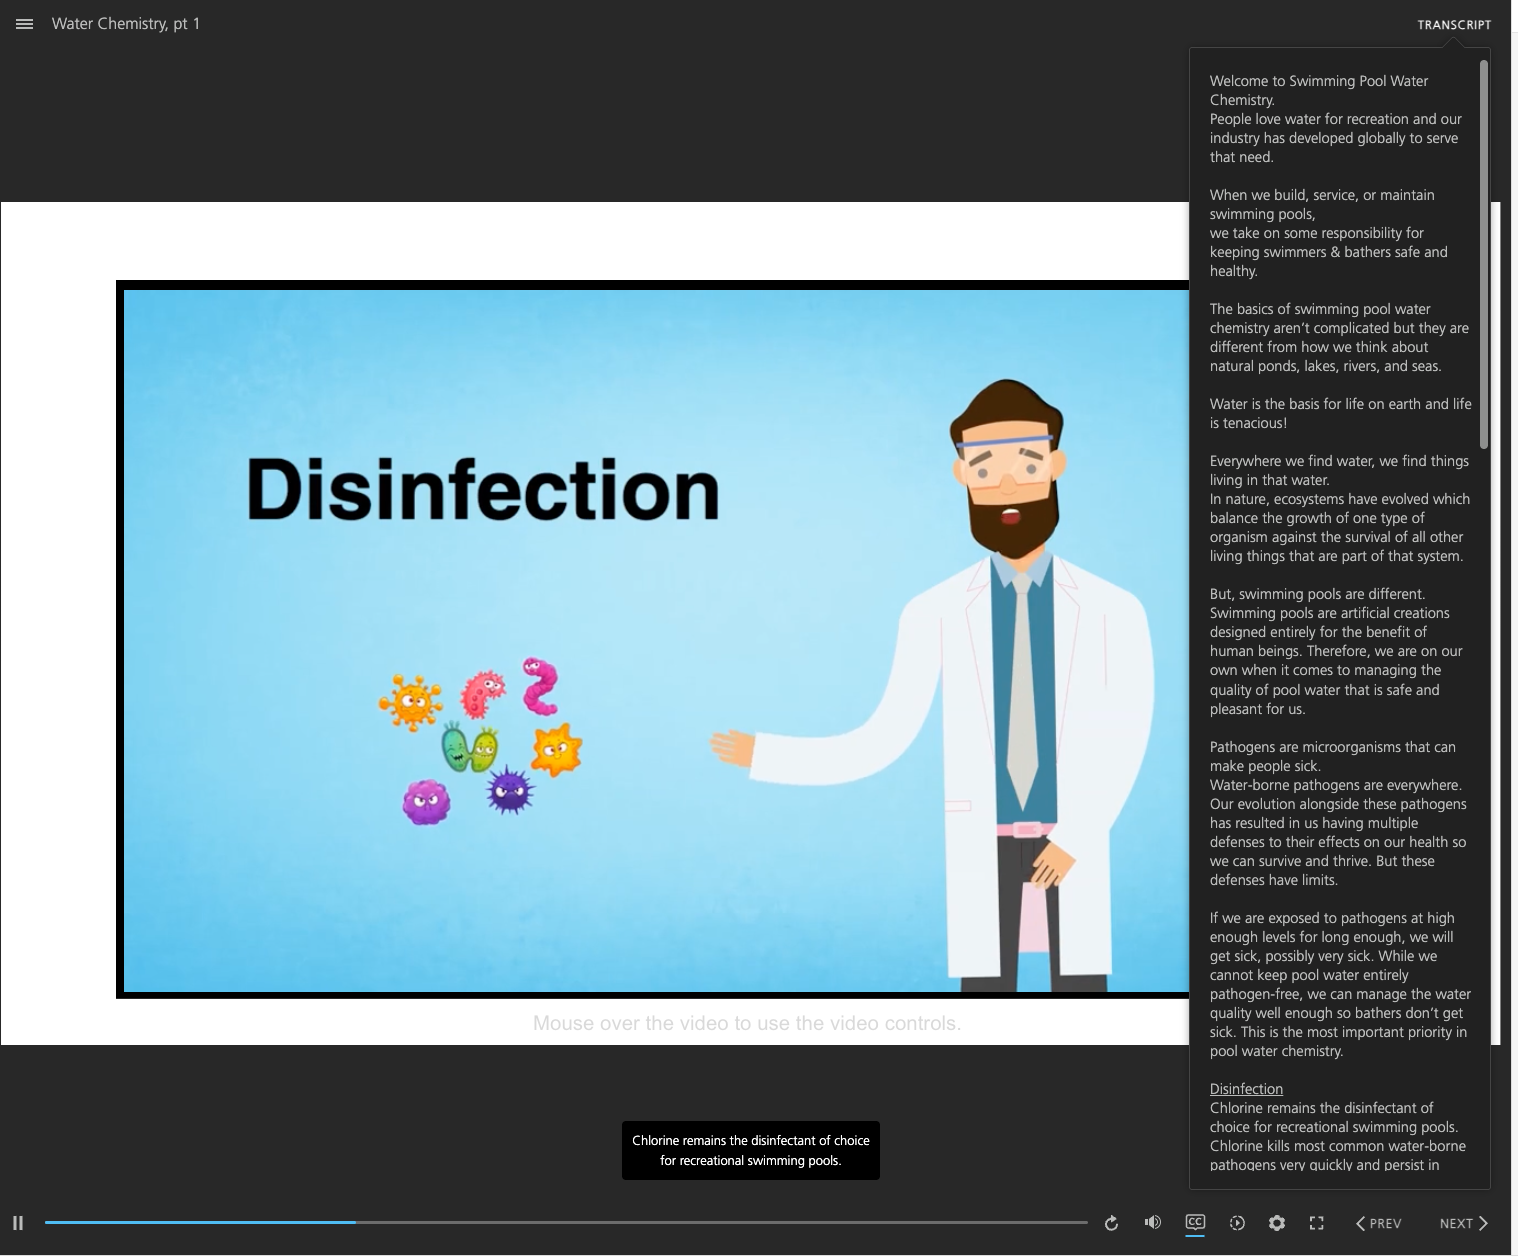Toggle closed captions off
Viewport: 1518px width, 1256px height.
pos(1195,1222)
